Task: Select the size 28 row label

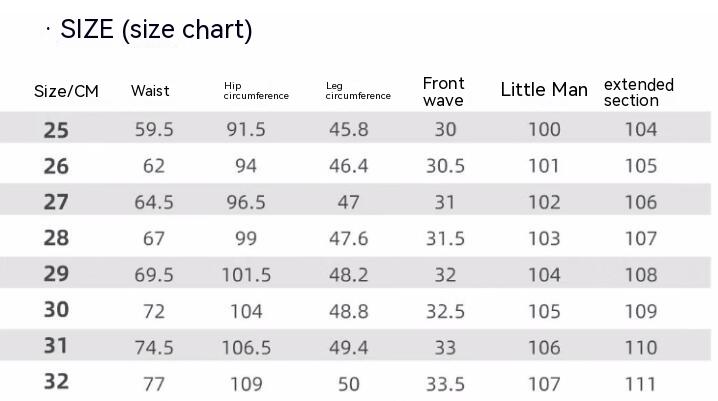Action: coord(56,238)
